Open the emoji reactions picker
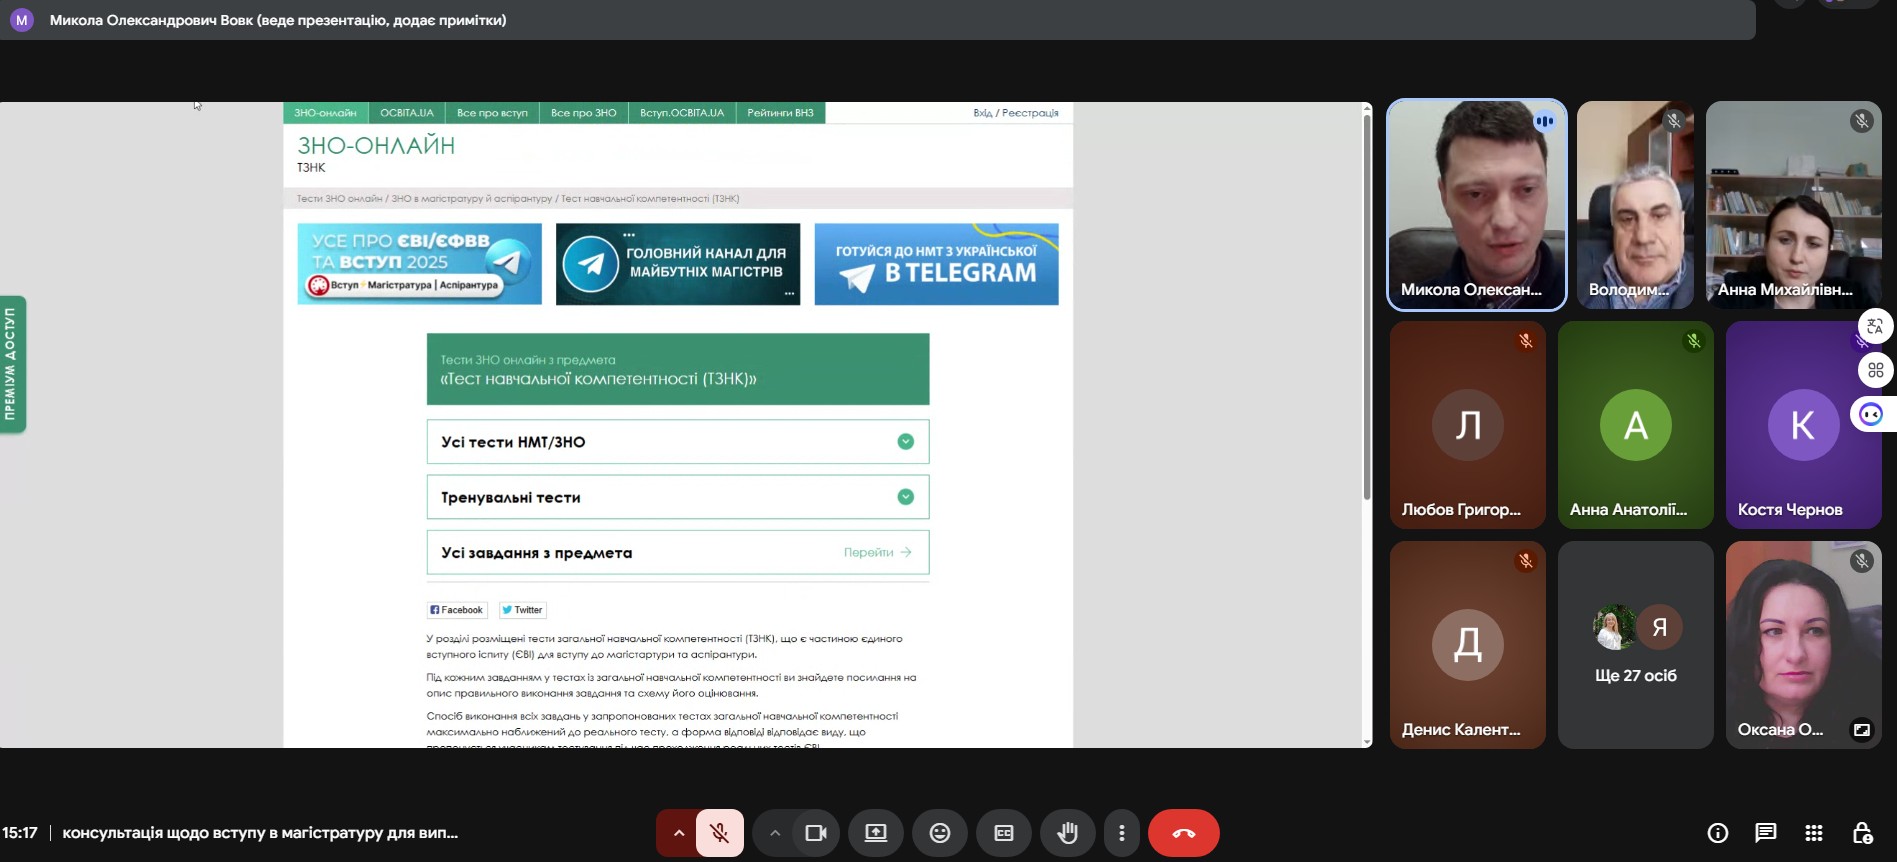This screenshot has height=862, width=1897. 940,833
